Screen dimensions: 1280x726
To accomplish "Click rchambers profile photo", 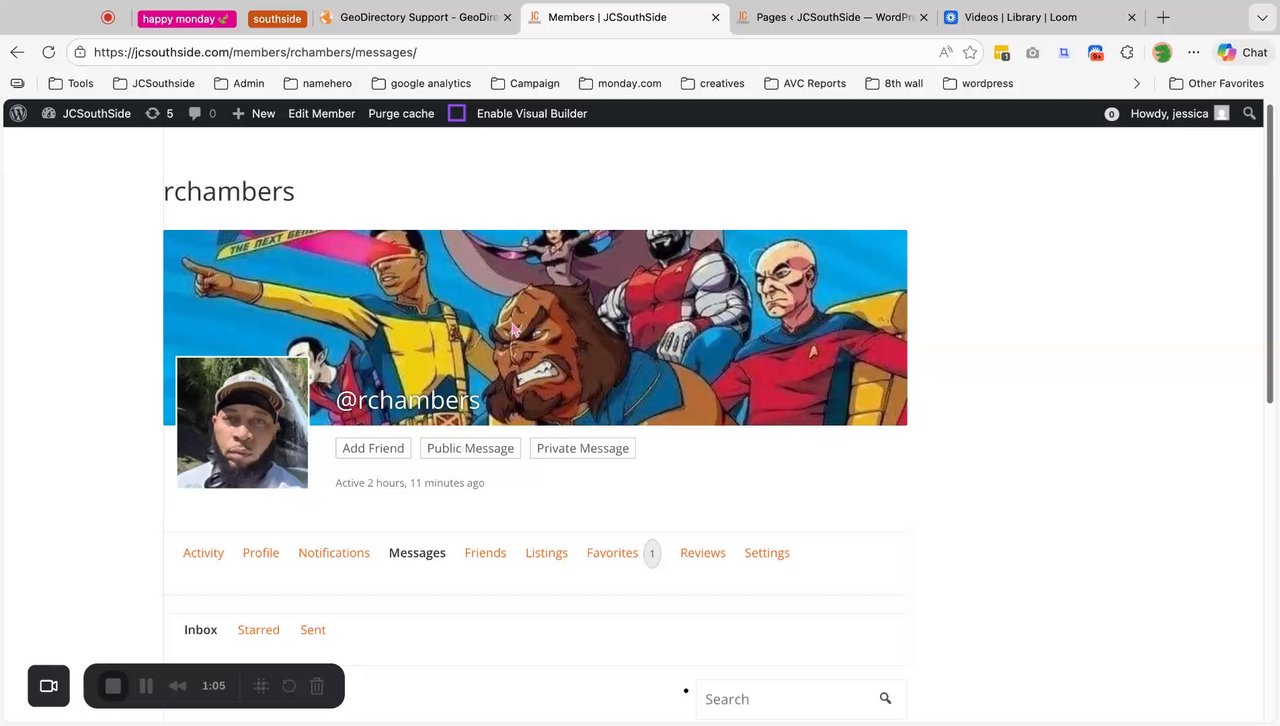I will (x=242, y=423).
